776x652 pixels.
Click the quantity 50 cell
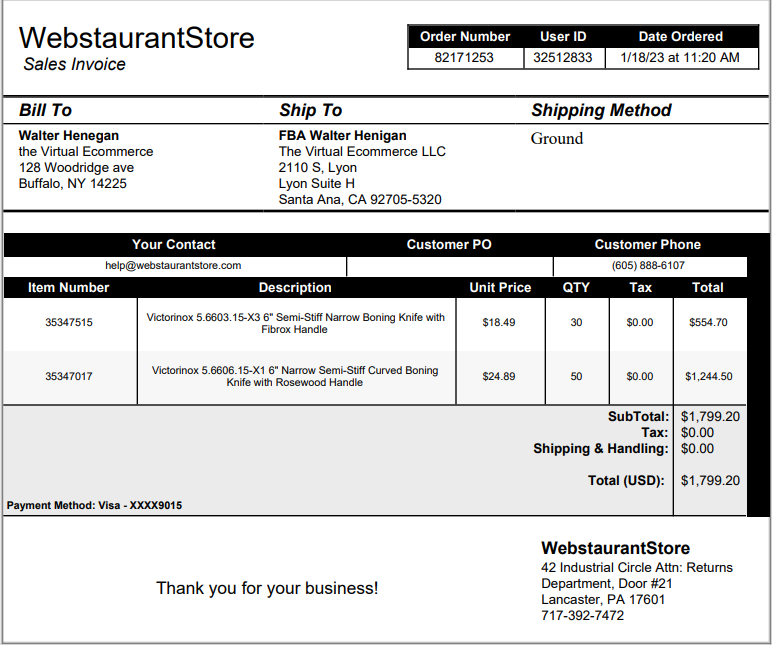[x=576, y=376]
